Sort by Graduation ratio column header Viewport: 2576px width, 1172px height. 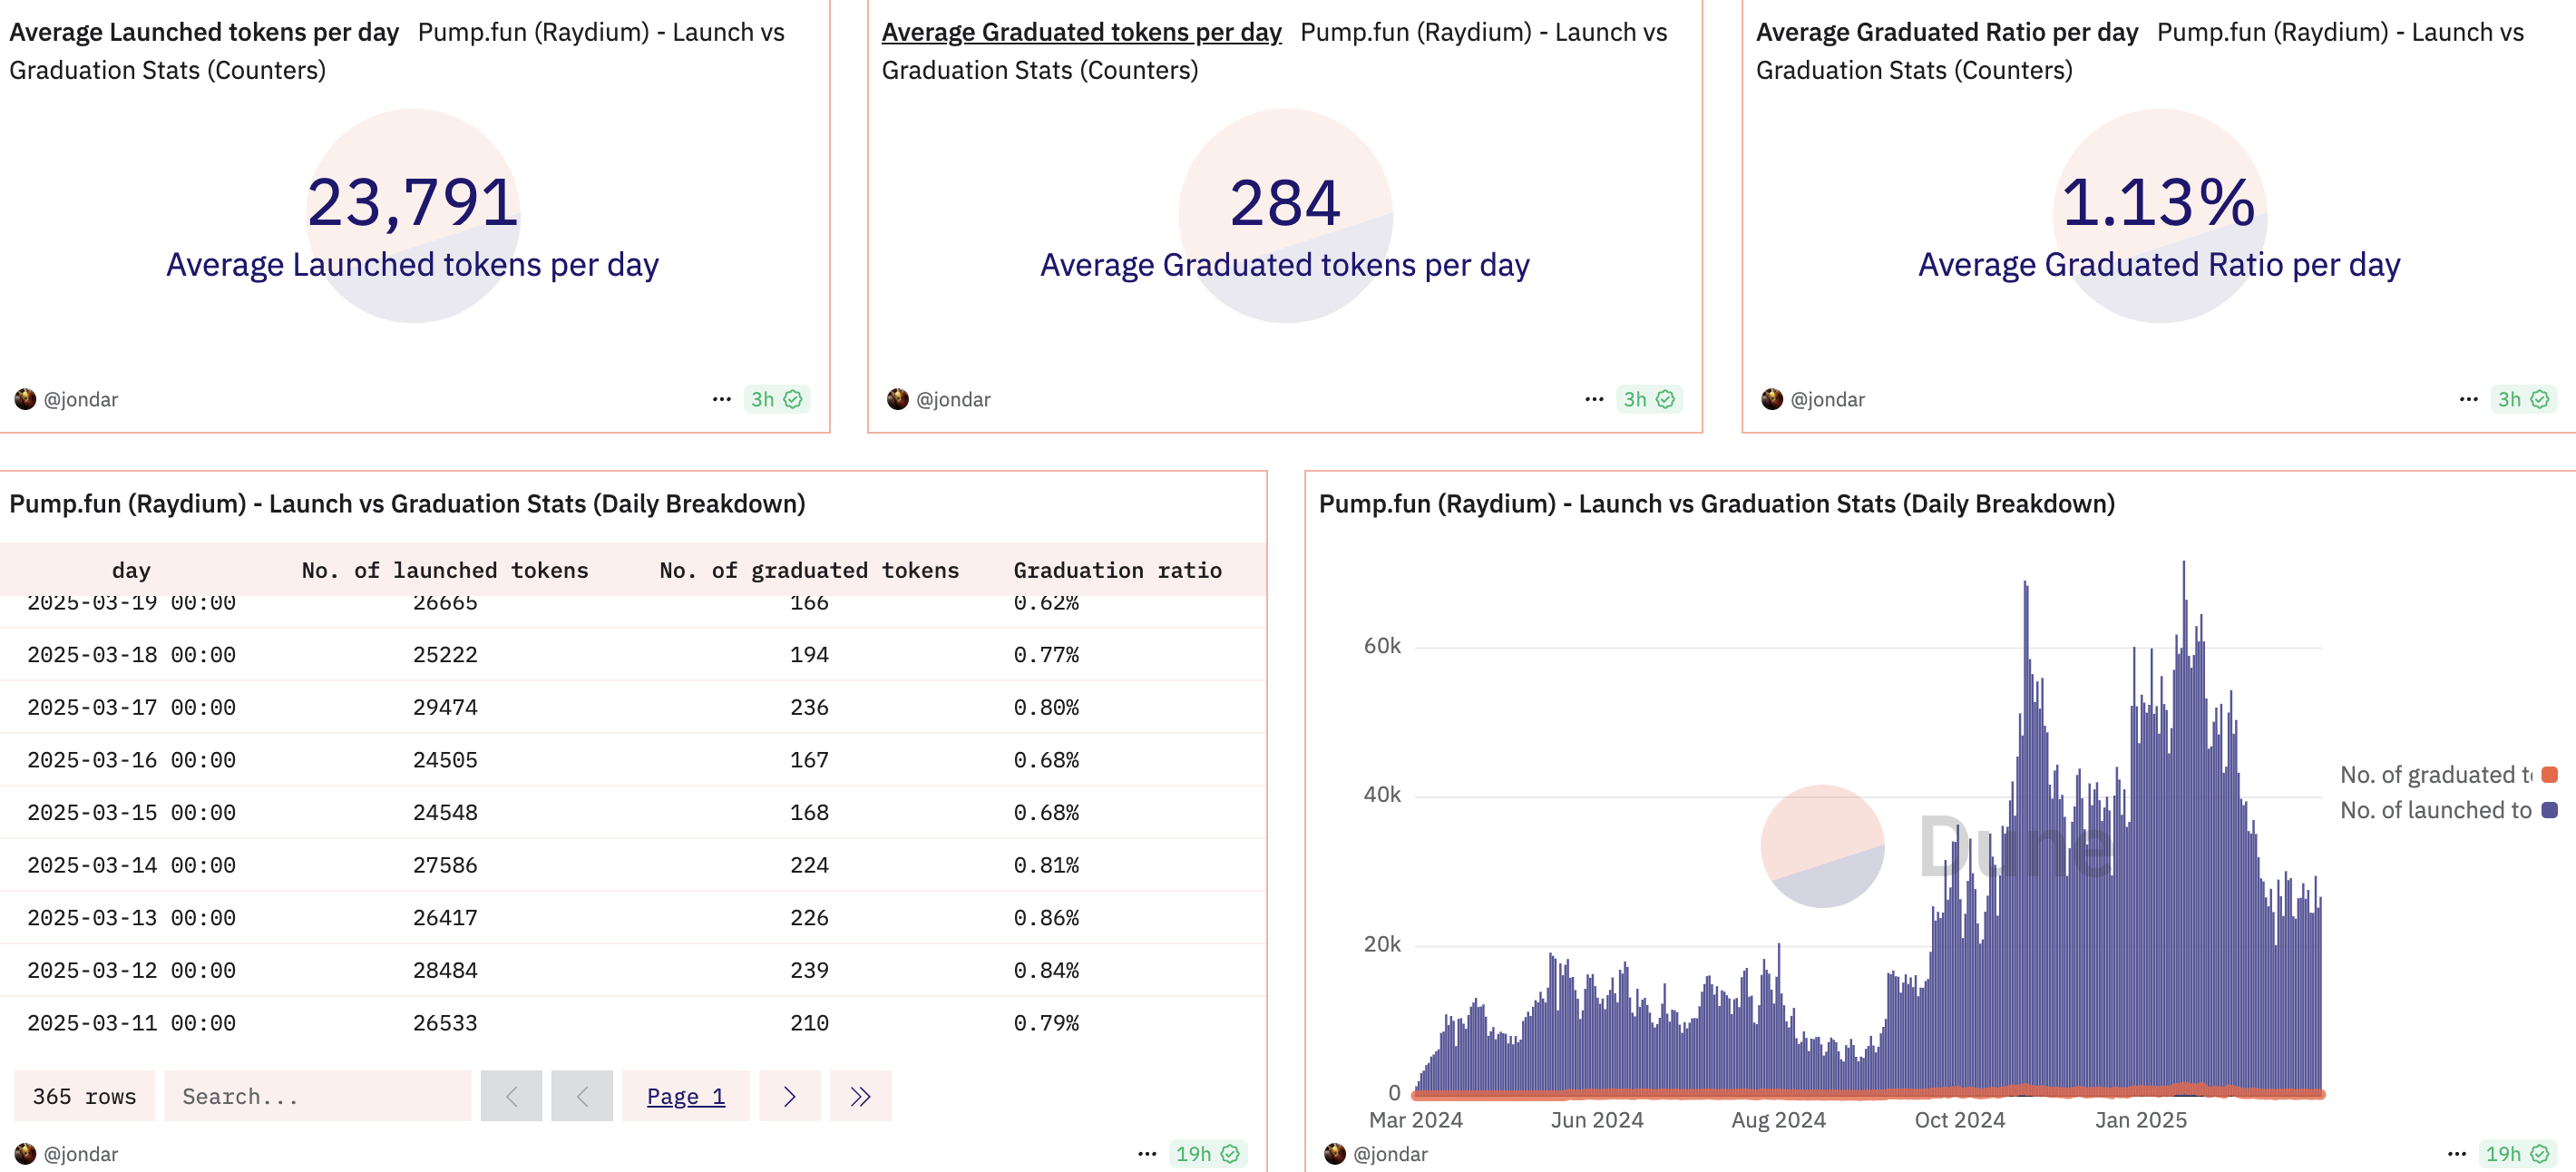(1117, 570)
